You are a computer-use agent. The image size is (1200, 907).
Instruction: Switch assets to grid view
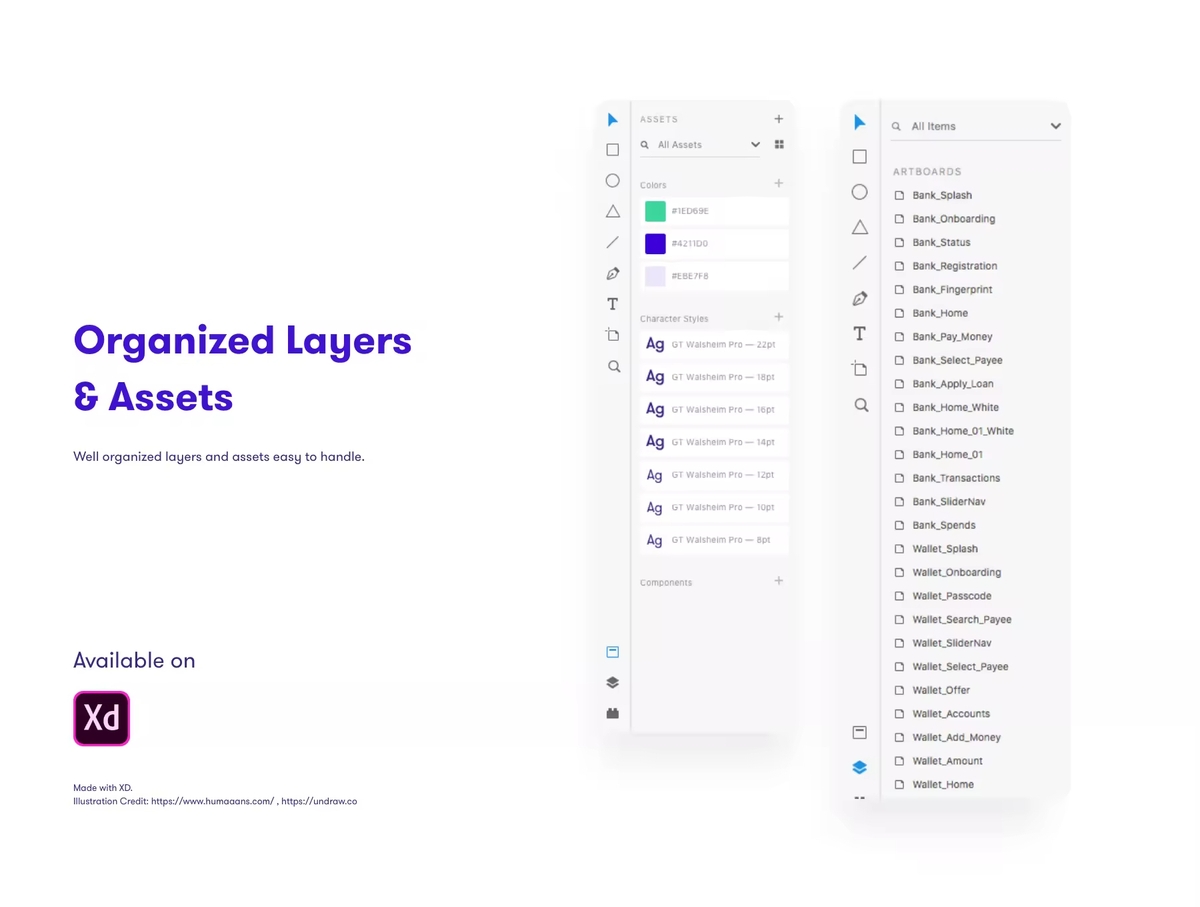tap(779, 145)
